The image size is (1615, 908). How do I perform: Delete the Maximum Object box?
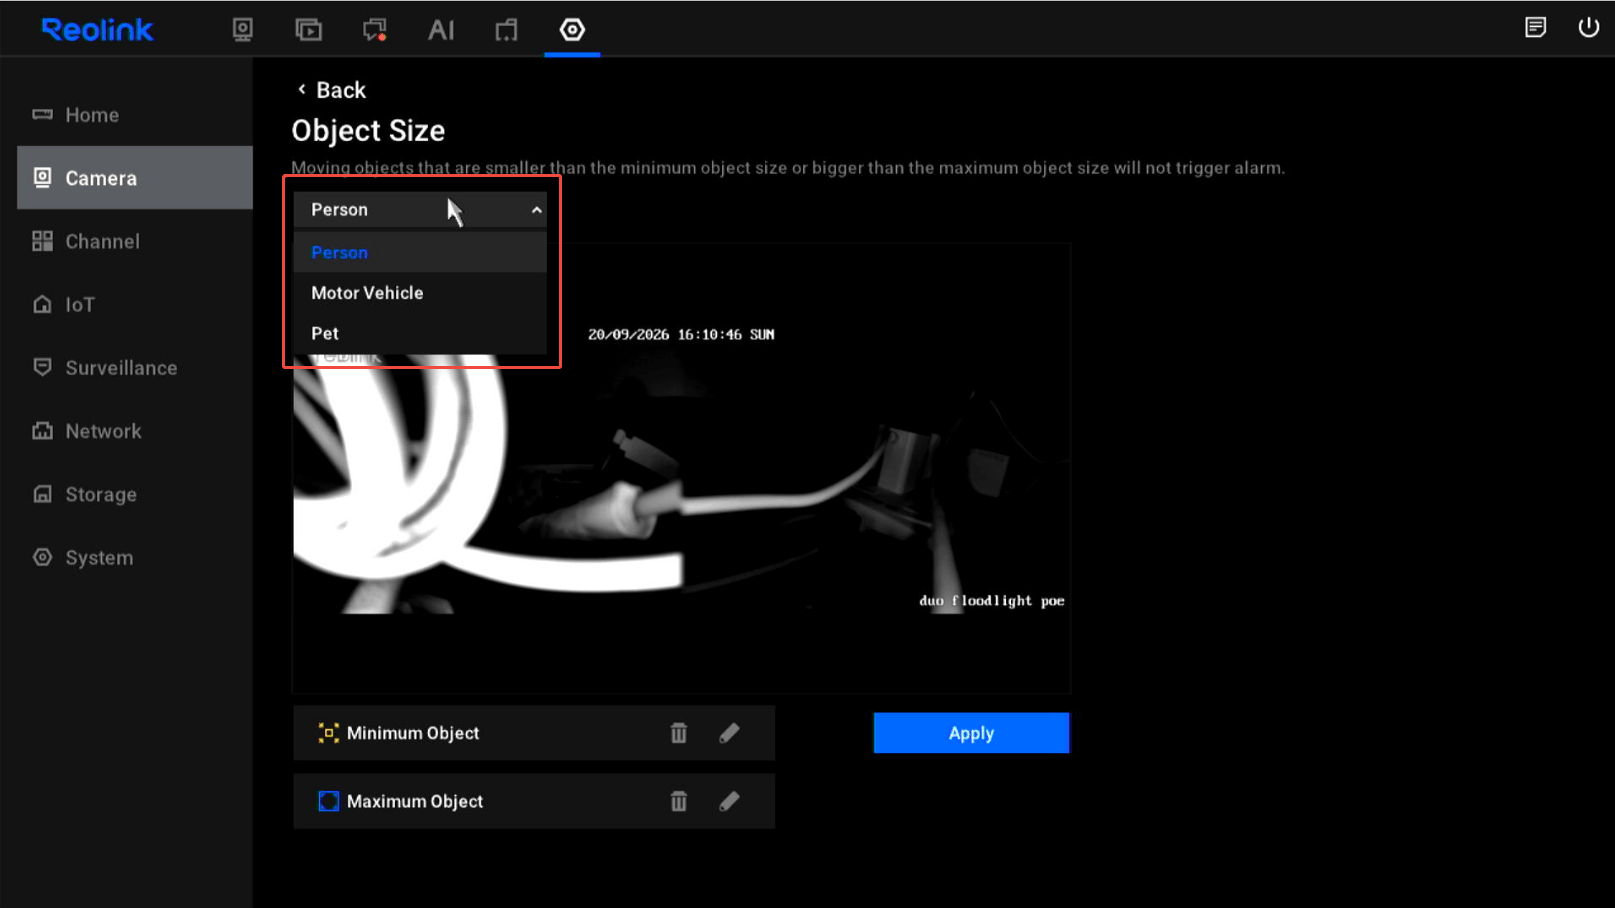coord(679,801)
